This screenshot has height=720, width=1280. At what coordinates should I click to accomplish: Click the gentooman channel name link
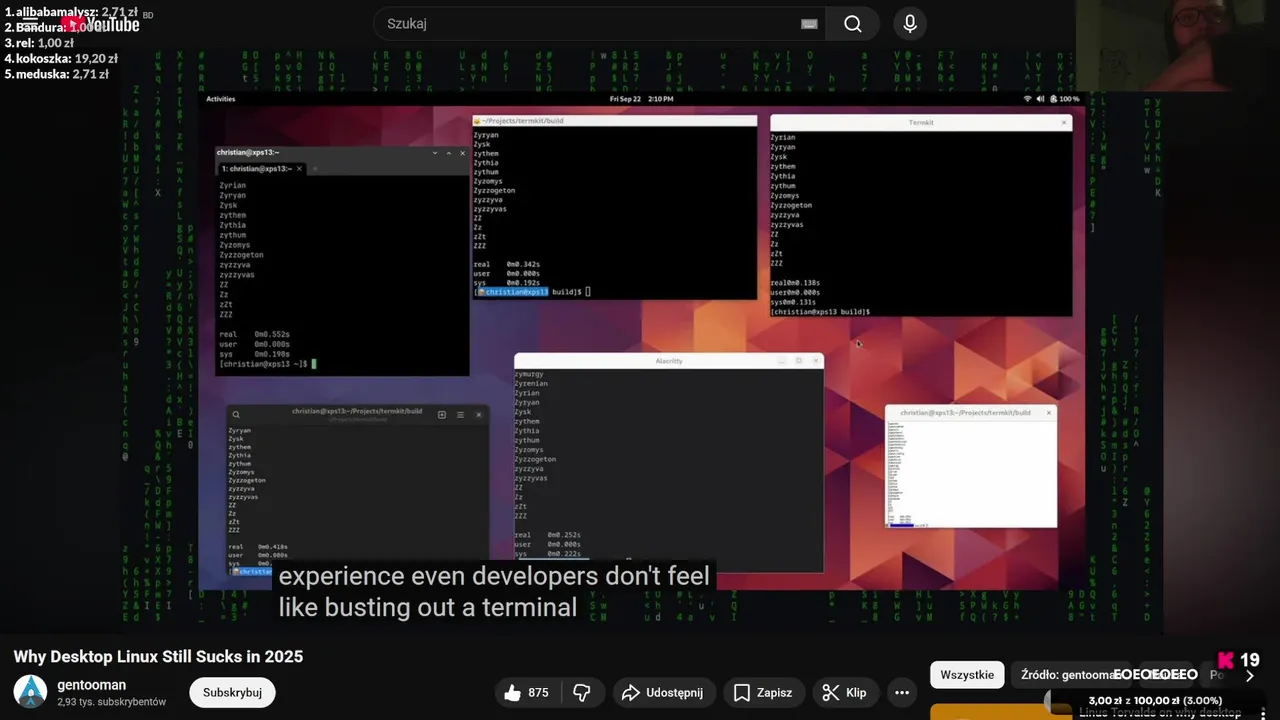[92, 685]
